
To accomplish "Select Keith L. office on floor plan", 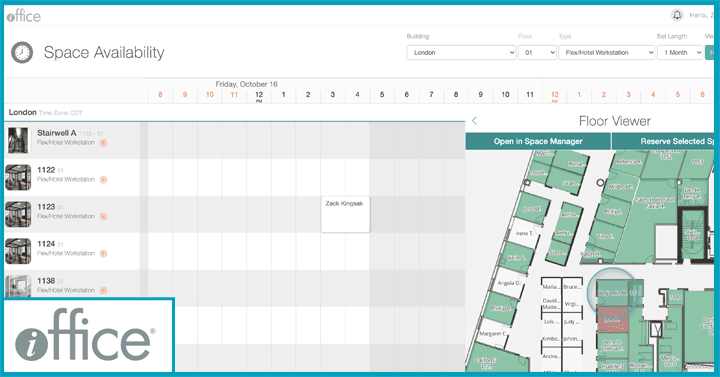I will (x=517, y=258).
